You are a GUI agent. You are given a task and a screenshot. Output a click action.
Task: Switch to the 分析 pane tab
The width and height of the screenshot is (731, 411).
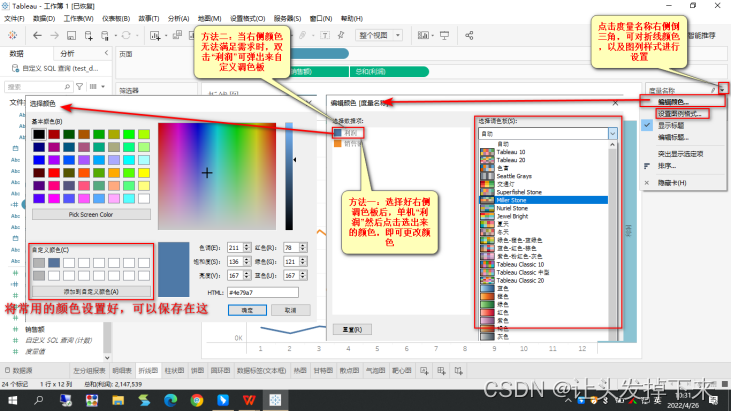(67, 54)
